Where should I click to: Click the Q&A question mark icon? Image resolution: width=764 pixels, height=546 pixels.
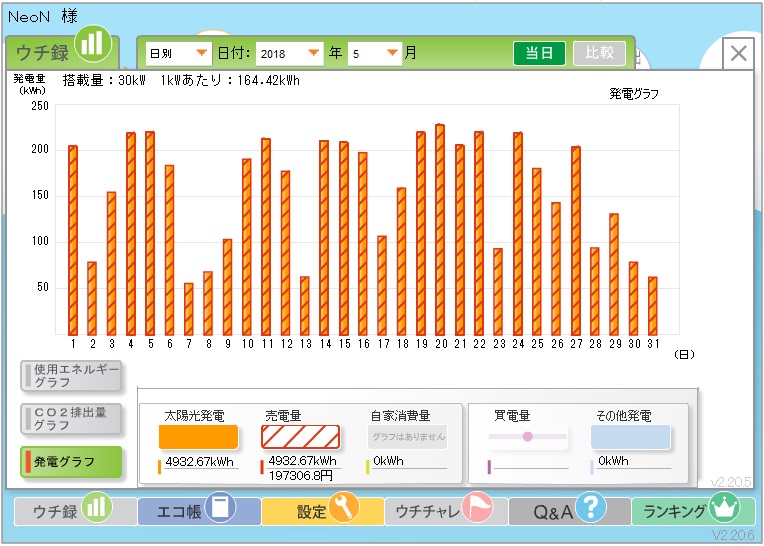tap(591, 507)
